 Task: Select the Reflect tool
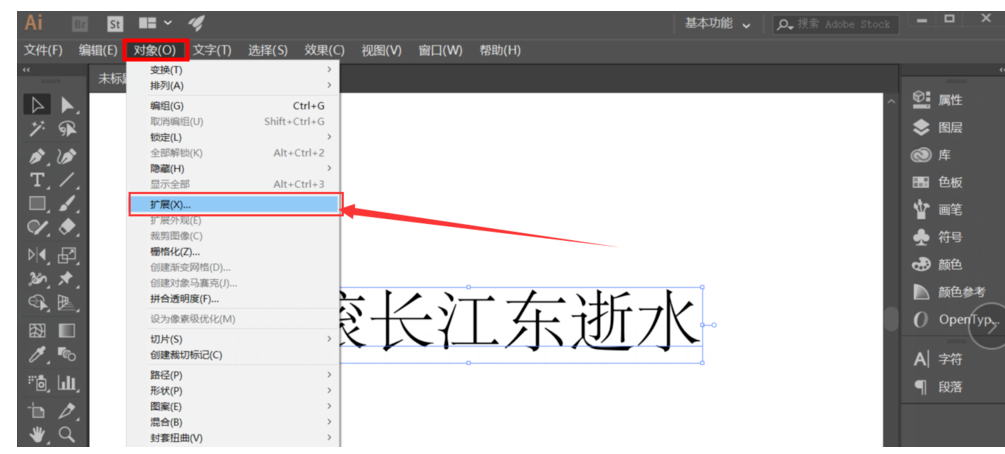point(38,255)
